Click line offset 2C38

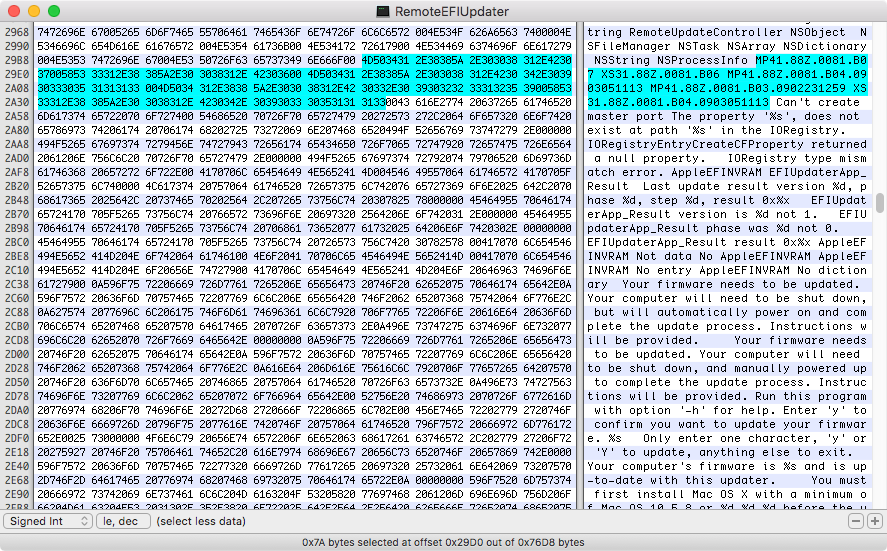pos(17,284)
